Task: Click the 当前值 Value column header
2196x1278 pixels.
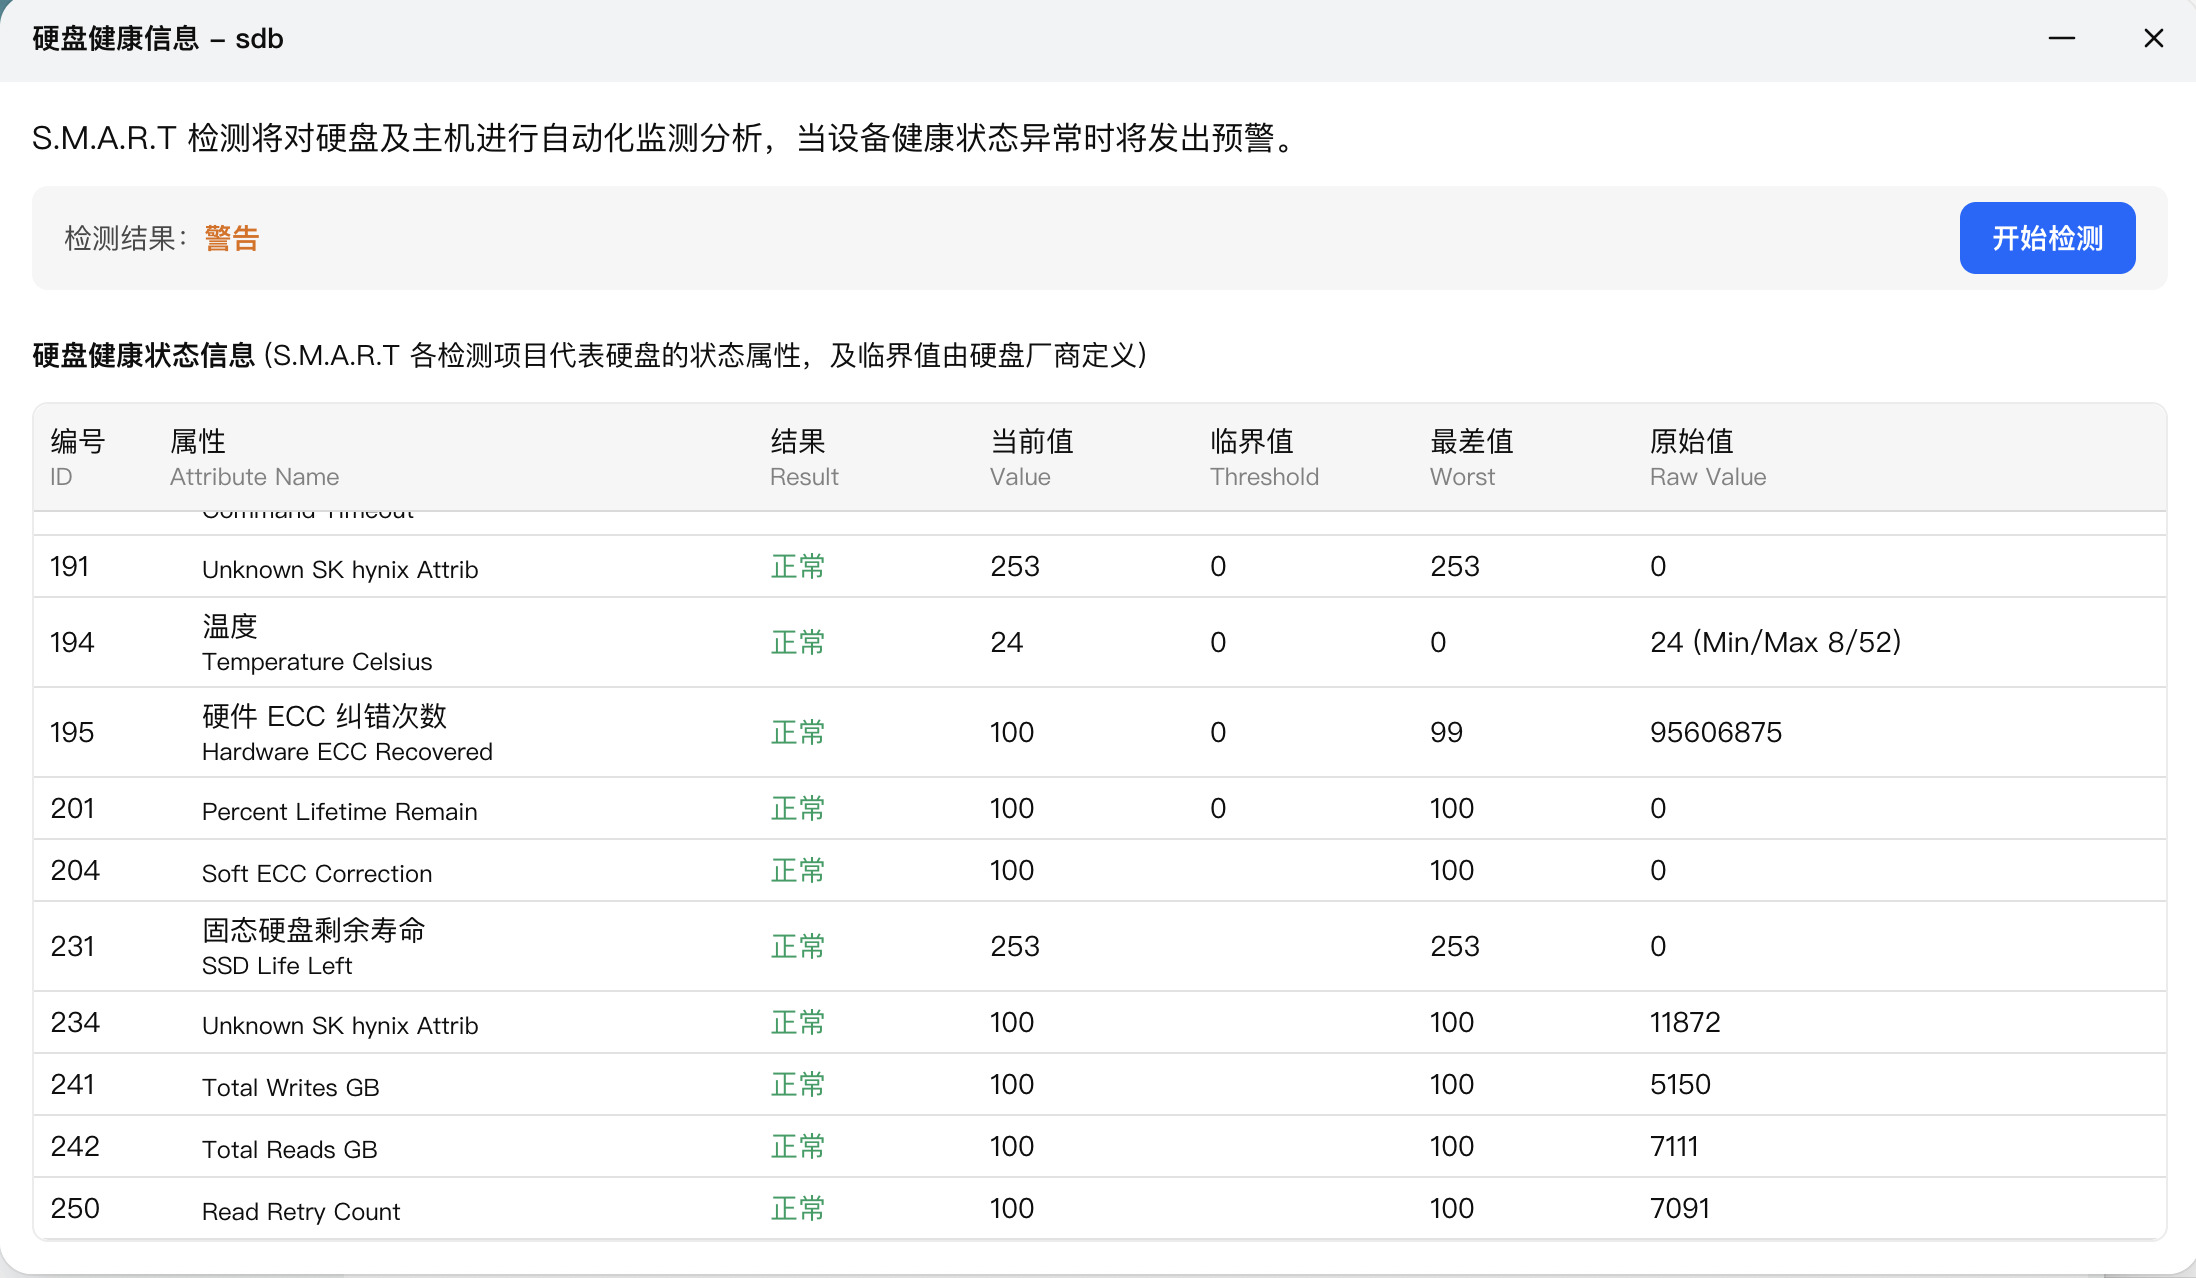Action: 1031,457
